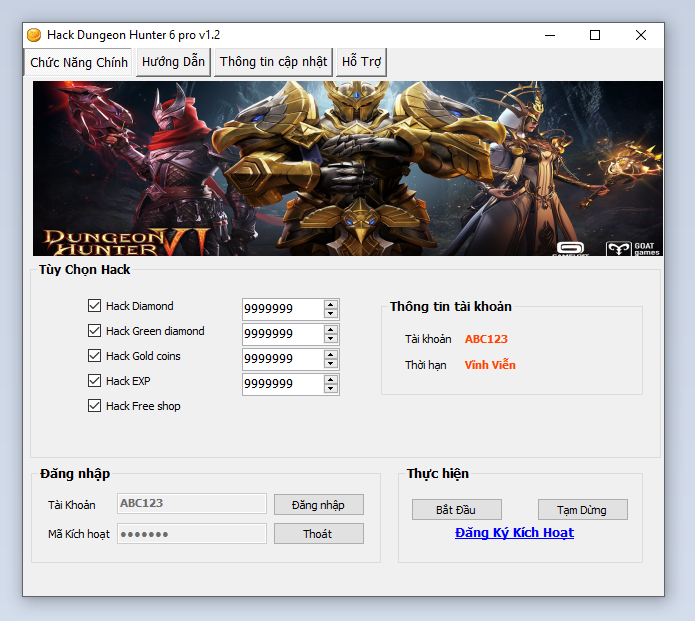Decrease the Hack Green diamond value

coord(331,338)
